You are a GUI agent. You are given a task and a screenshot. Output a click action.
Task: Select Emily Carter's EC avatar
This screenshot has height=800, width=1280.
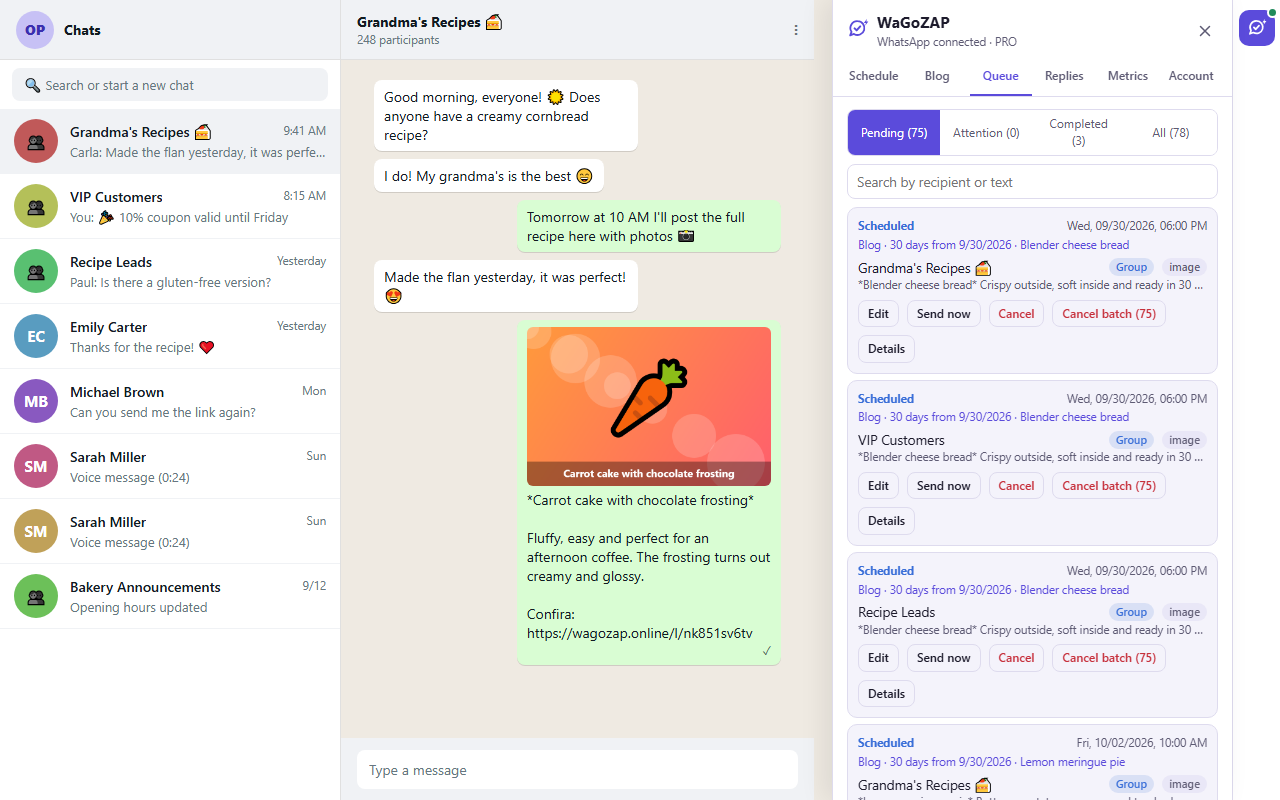tap(36, 336)
